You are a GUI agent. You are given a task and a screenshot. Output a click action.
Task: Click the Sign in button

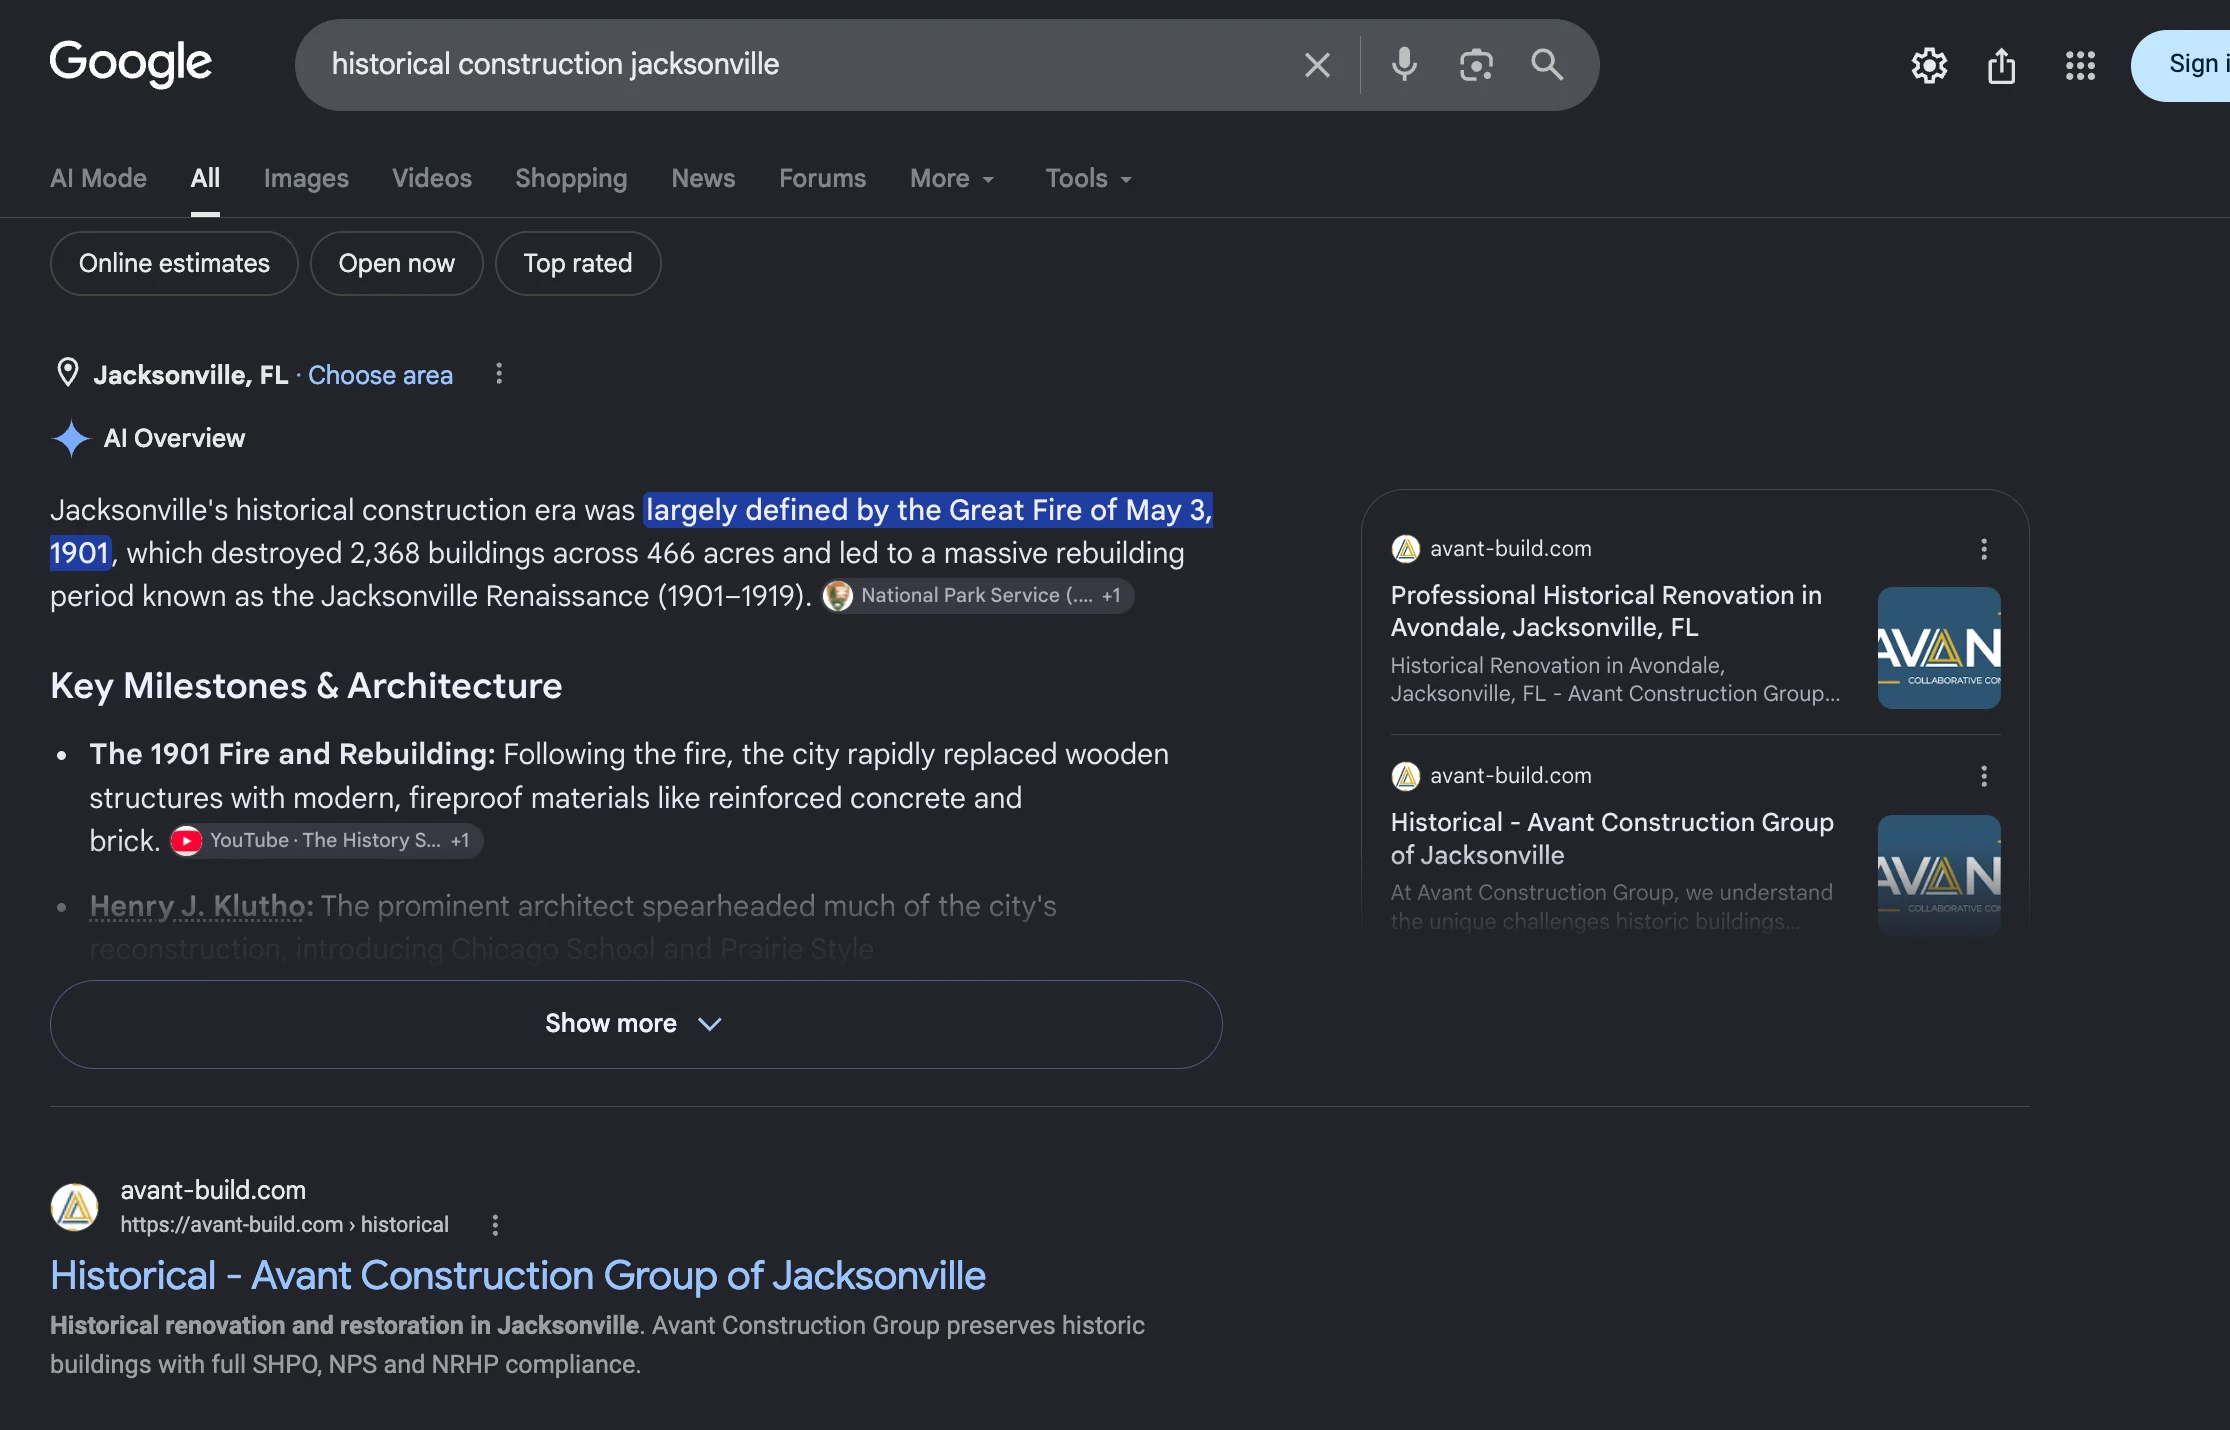tap(2182, 65)
